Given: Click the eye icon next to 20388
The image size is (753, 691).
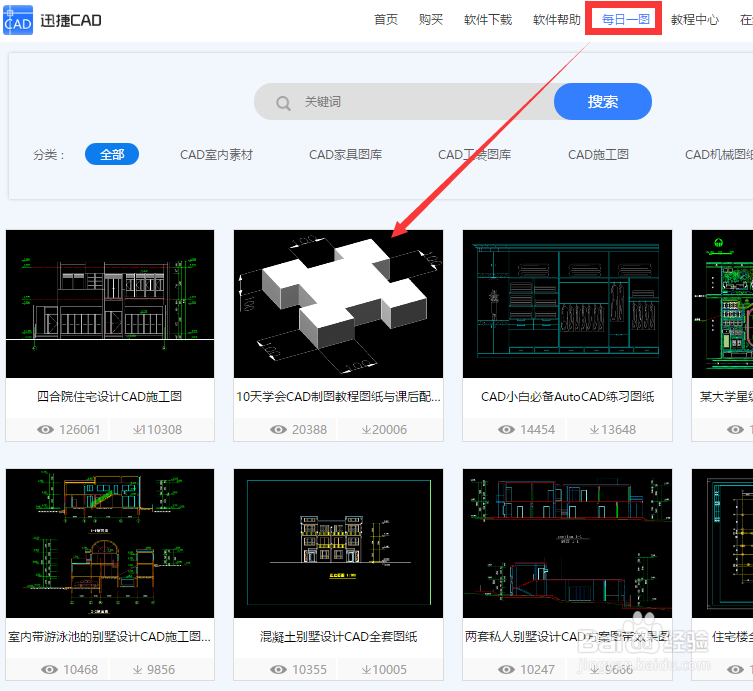Looking at the screenshot, I should [x=279, y=430].
